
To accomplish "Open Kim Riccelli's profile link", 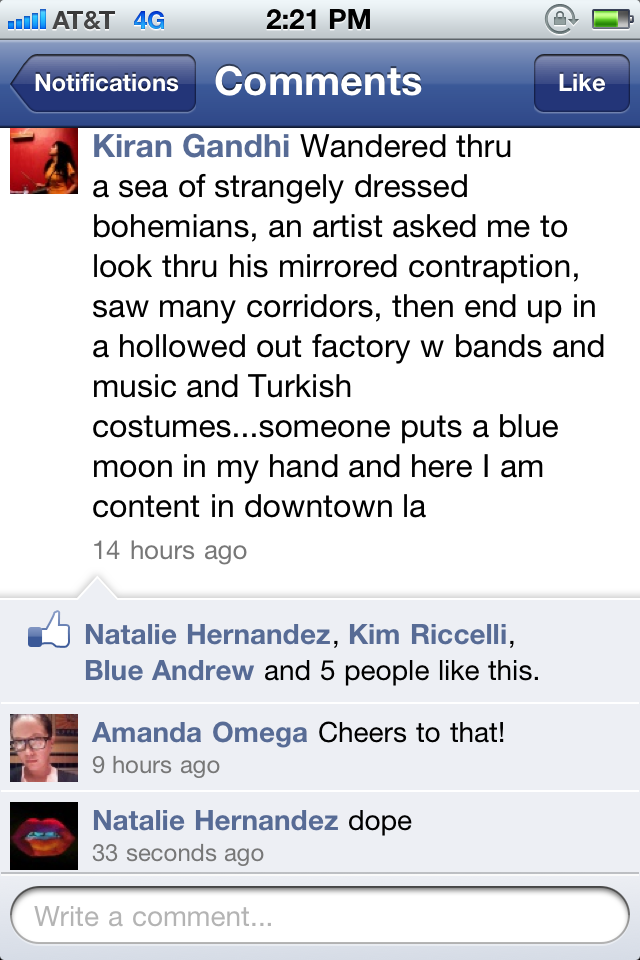I will [x=428, y=634].
